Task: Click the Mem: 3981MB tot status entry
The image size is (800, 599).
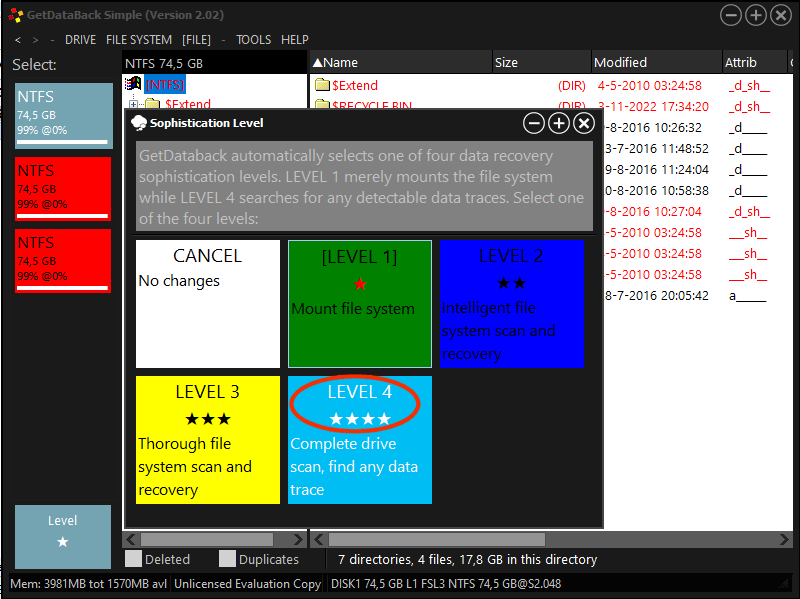Action: (x=89, y=584)
